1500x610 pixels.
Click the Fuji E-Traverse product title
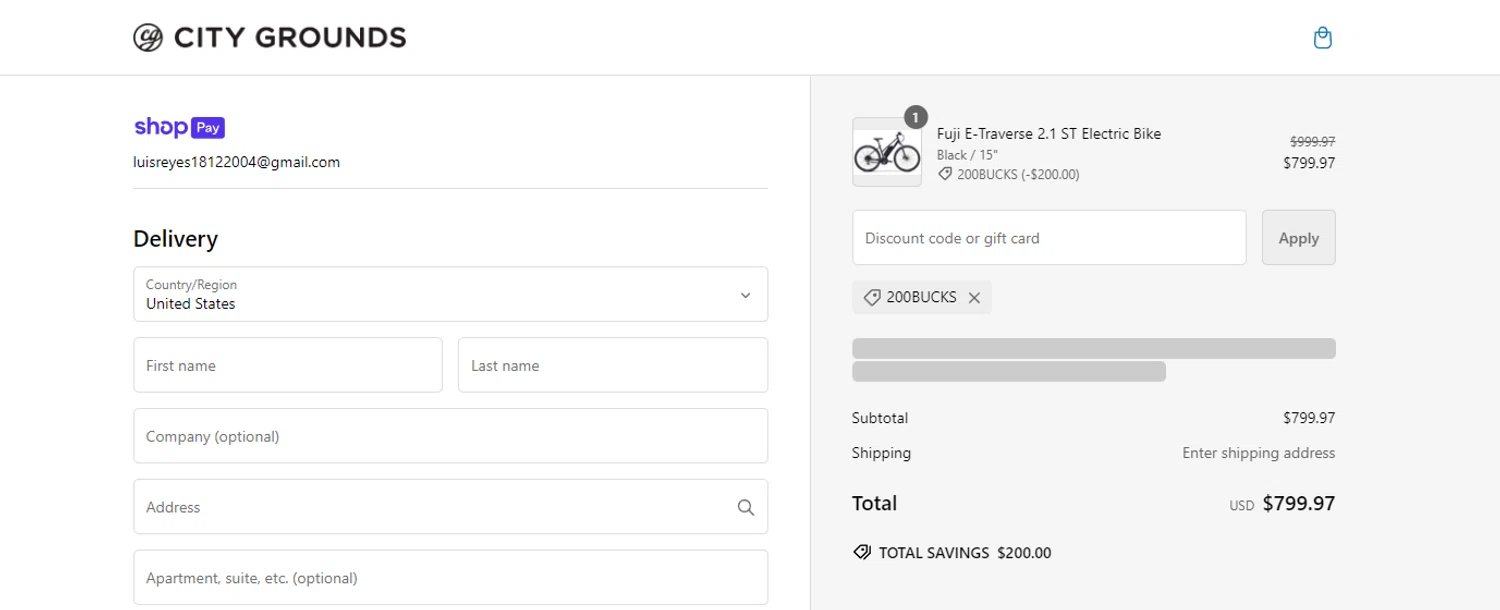point(1048,134)
